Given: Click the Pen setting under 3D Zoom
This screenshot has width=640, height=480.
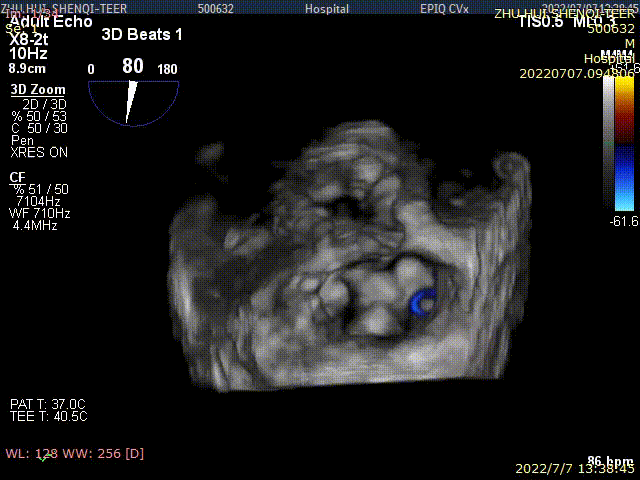Looking at the screenshot, I should [22, 141].
